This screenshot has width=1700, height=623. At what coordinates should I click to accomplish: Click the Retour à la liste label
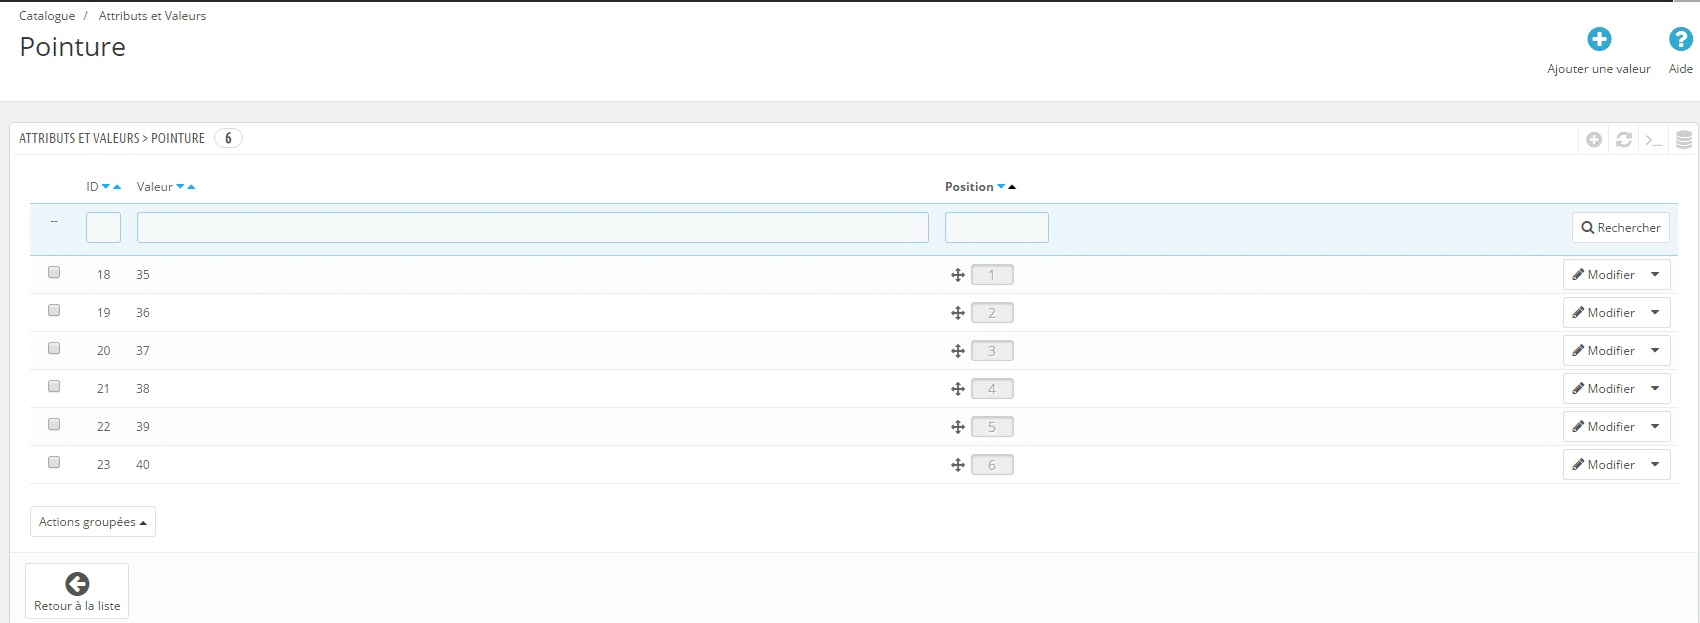(77, 606)
